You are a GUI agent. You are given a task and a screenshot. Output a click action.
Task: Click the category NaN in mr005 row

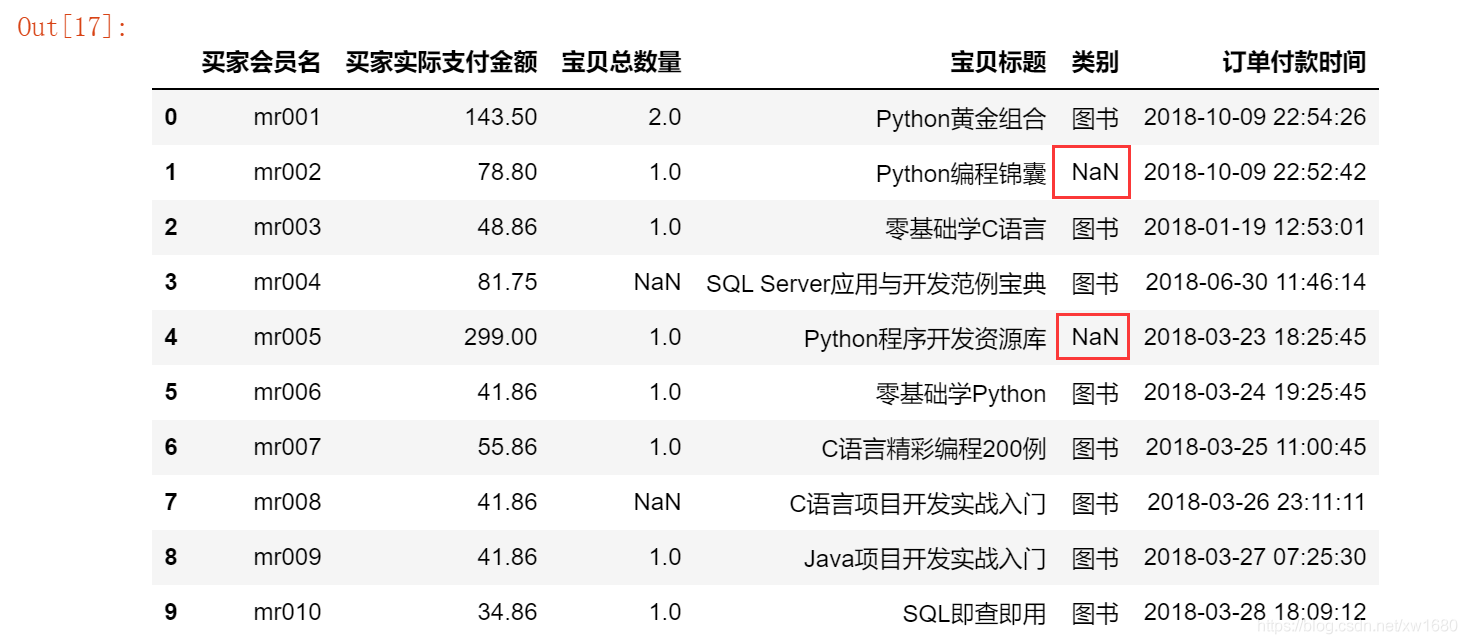(1095, 337)
